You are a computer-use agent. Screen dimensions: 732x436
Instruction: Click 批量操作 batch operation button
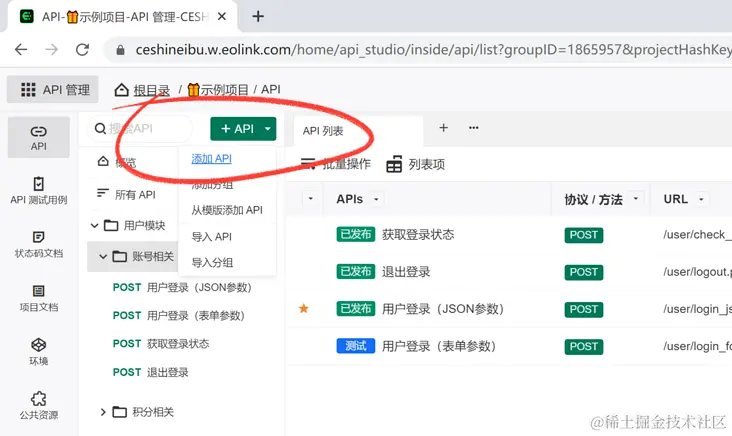(x=335, y=164)
